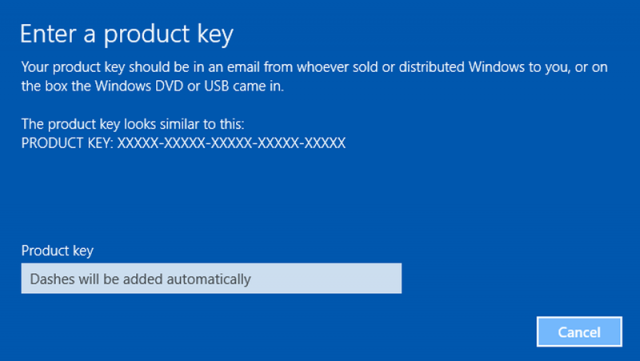Click the first XXXXX group of sample key

coord(138,143)
